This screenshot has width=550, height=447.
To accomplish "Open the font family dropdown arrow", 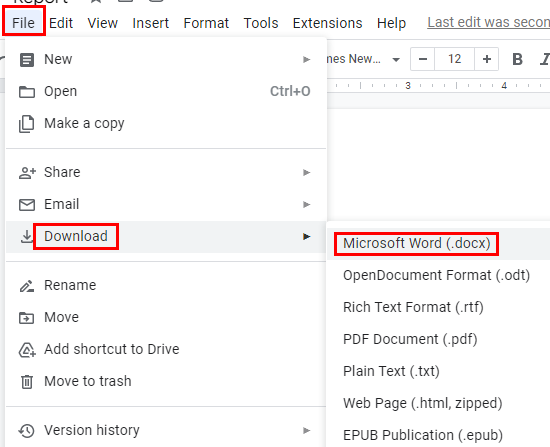I will click(396, 60).
